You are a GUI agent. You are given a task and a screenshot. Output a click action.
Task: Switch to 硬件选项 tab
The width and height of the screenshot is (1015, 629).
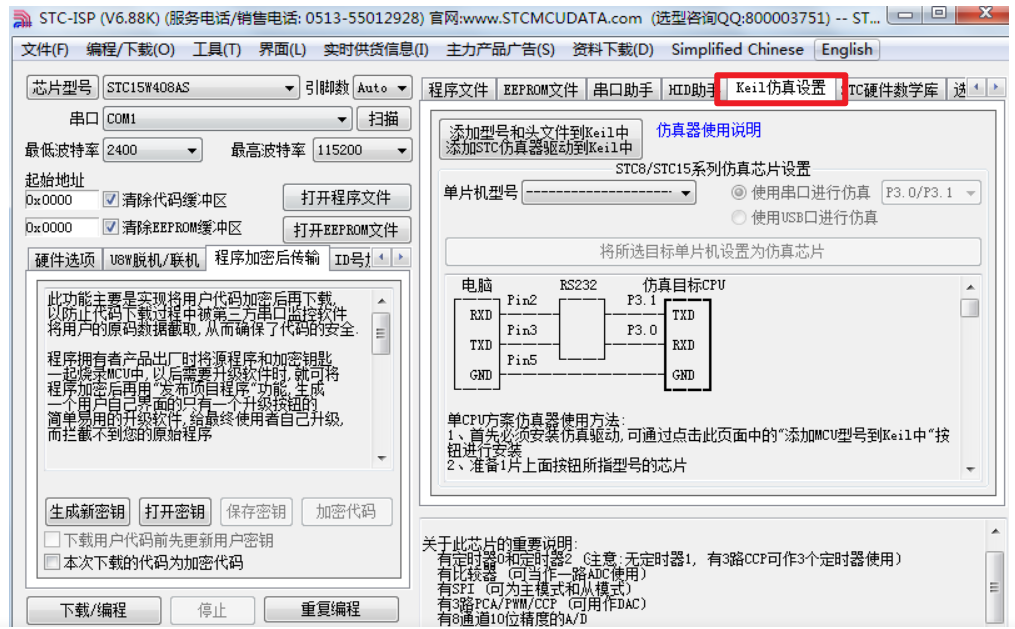click(64, 260)
